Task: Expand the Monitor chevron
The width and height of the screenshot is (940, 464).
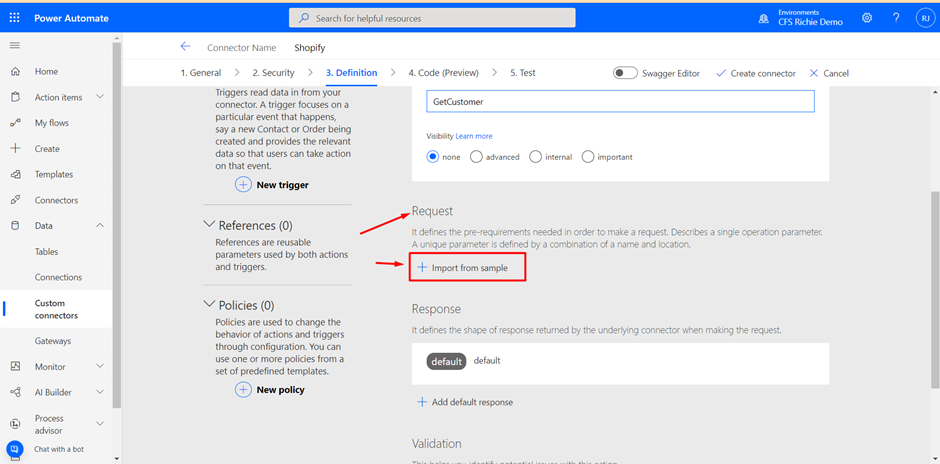Action: (x=100, y=366)
